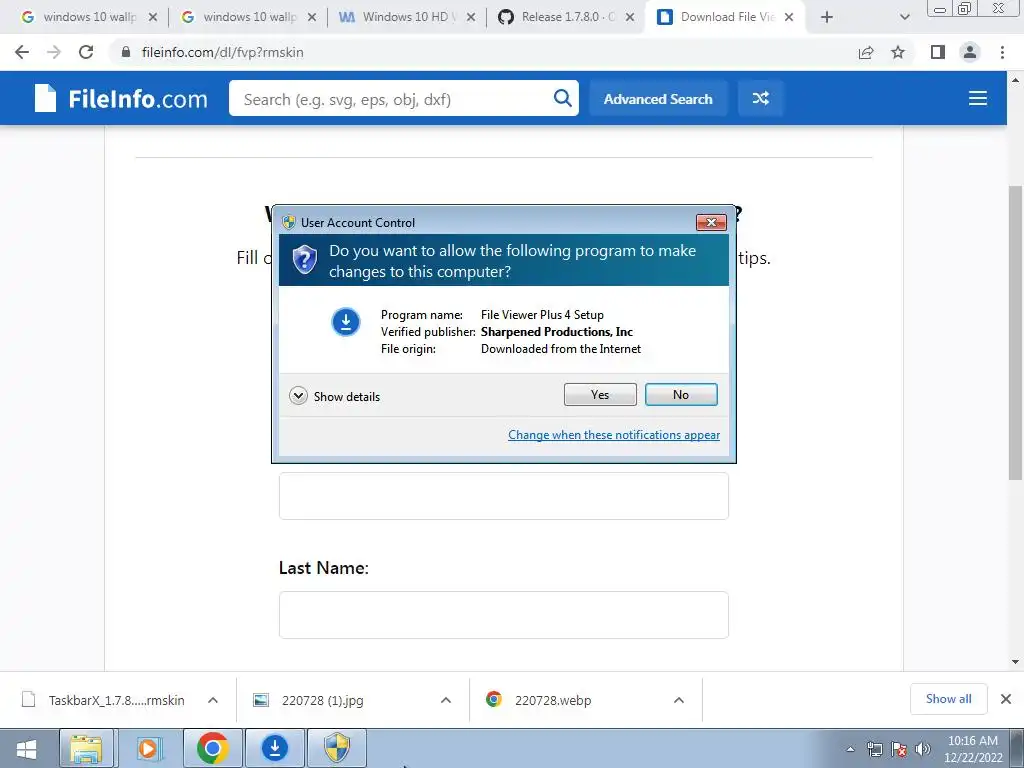Open Chrome profile avatar menu
Screen dimensions: 1024x768
coord(970,52)
